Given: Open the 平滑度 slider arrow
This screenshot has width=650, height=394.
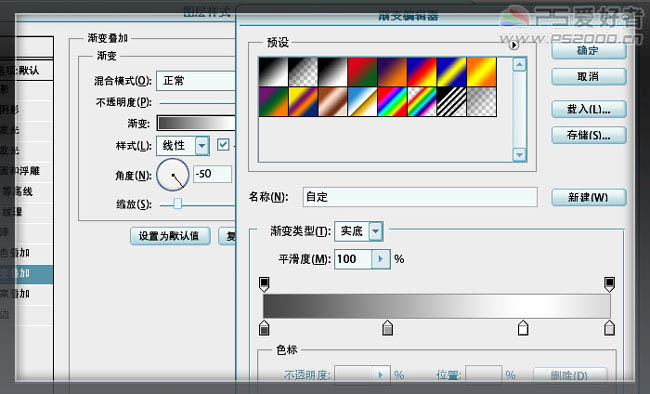Looking at the screenshot, I should tap(380, 259).
